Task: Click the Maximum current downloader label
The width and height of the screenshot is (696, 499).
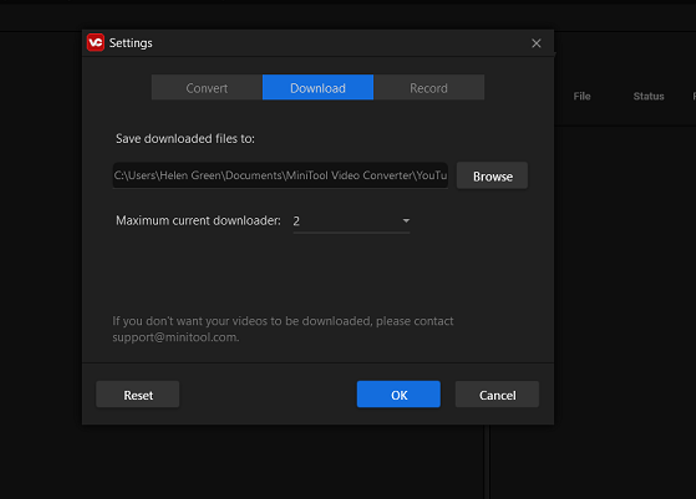Action: coord(198,221)
